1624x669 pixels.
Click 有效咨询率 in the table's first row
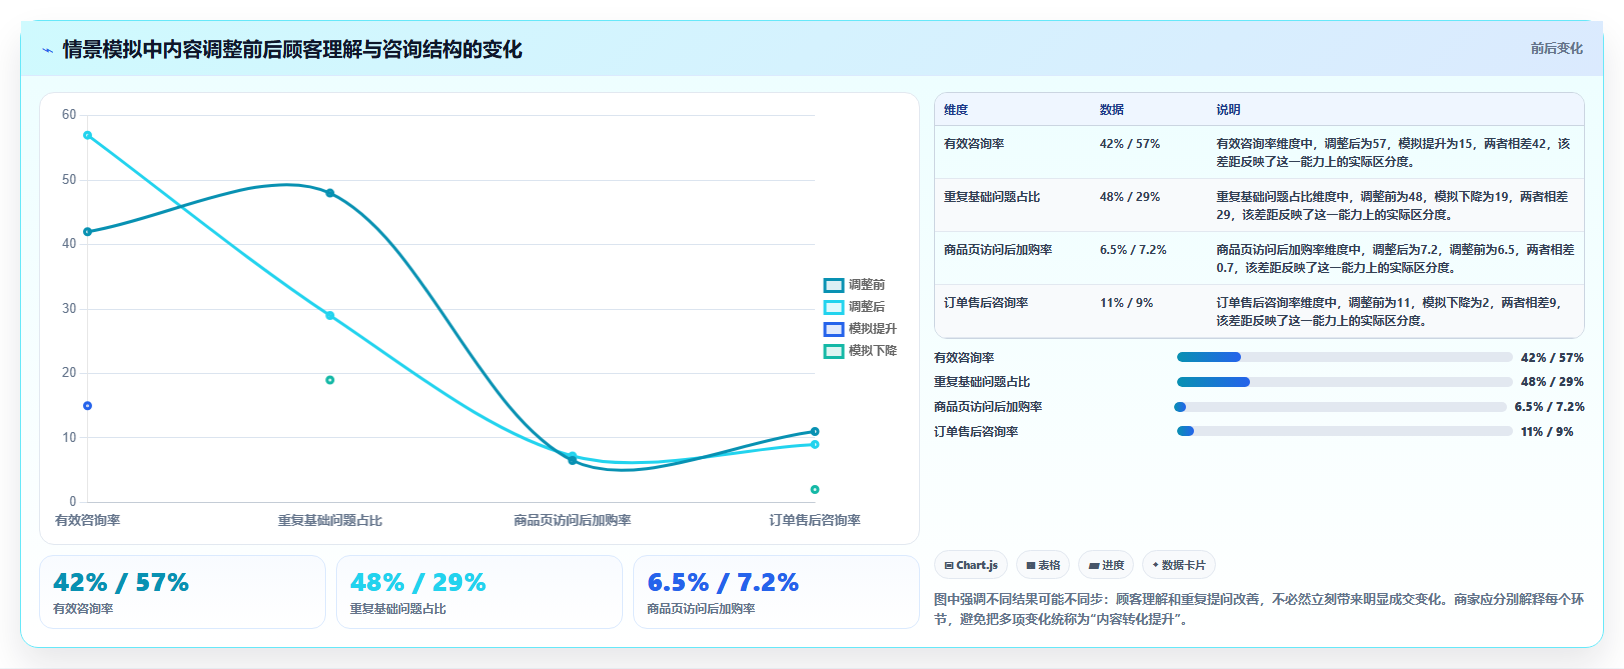pyautogui.click(x=974, y=144)
